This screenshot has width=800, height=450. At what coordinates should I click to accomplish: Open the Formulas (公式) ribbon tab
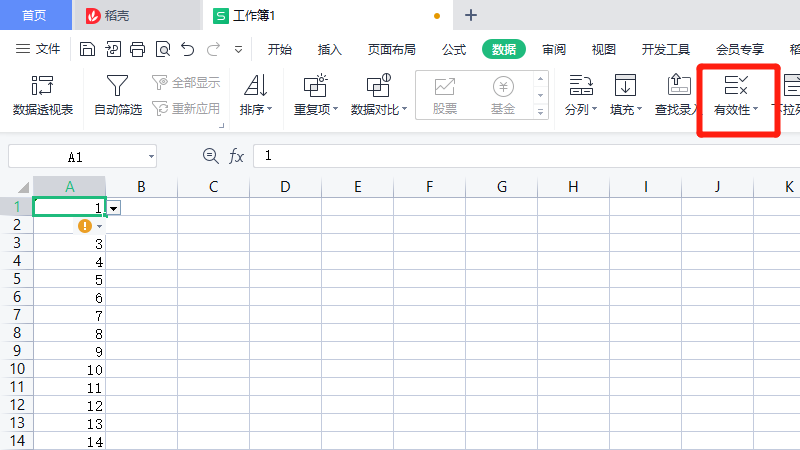[454, 49]
